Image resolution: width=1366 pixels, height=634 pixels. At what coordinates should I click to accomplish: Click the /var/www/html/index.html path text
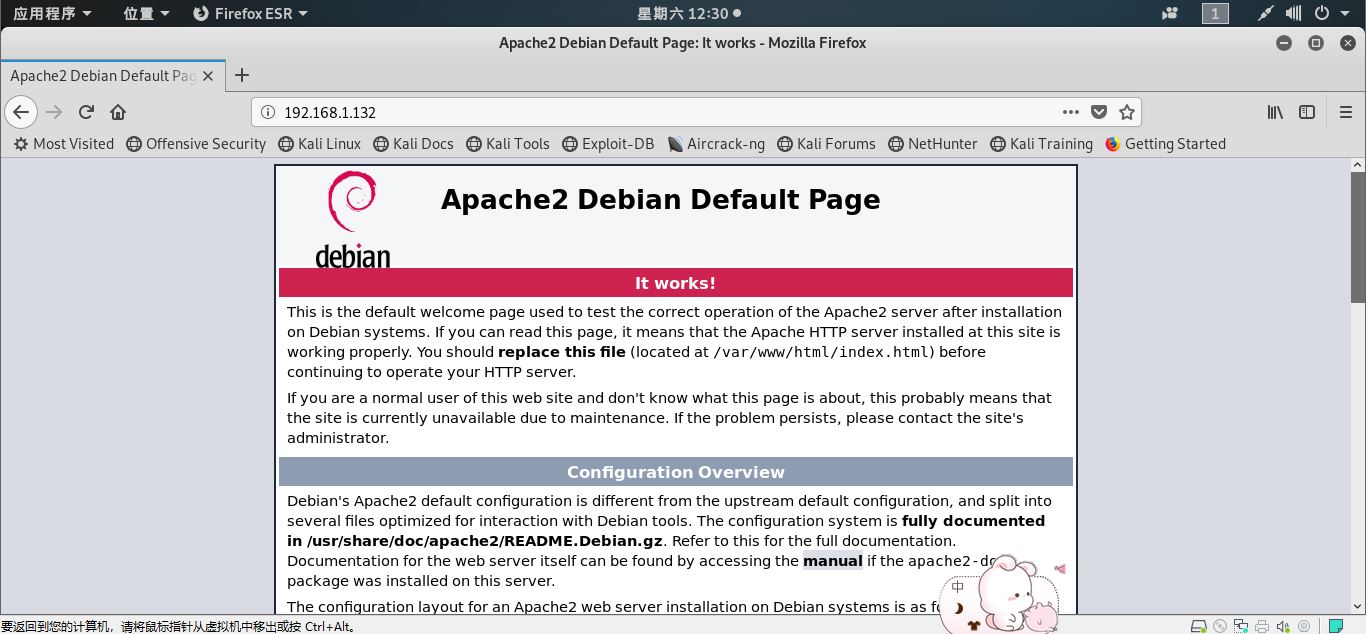coord(823,352)
